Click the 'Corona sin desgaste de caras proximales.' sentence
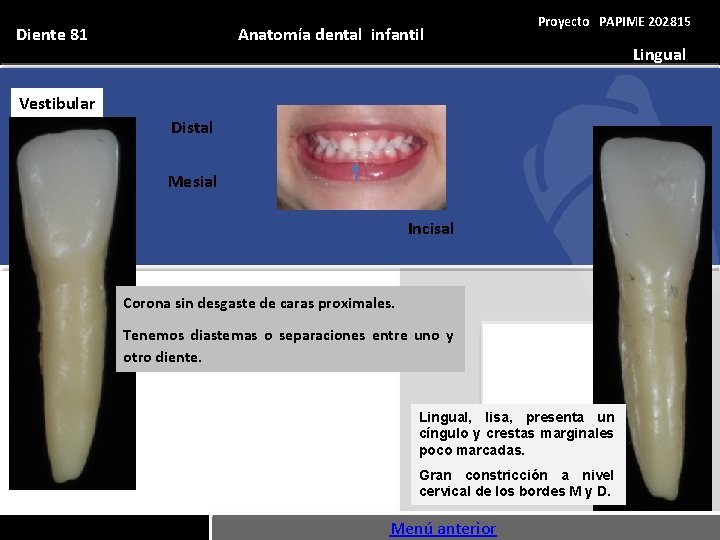720x540 pixels. pos(259,304)
